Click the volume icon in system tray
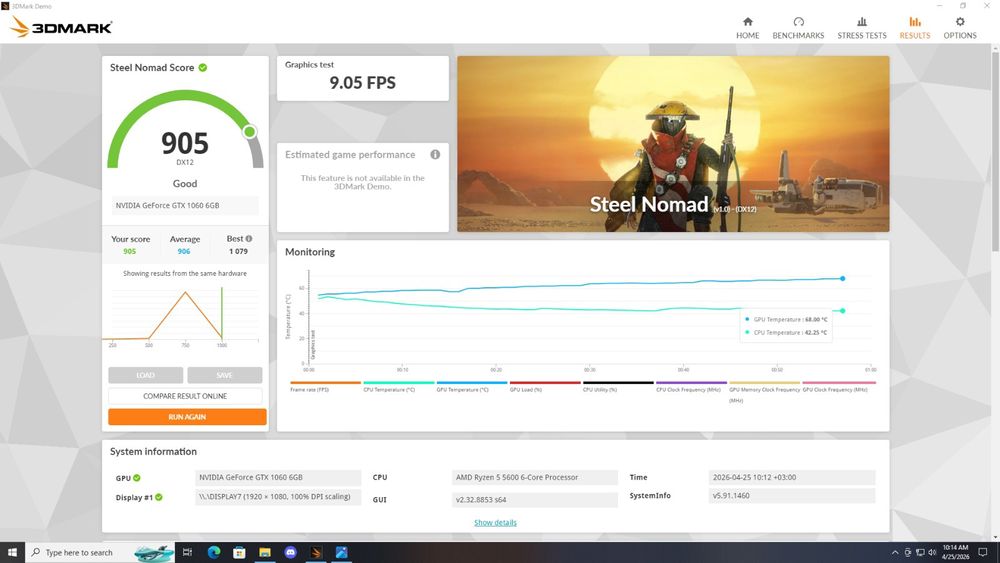 pos(932,552)
